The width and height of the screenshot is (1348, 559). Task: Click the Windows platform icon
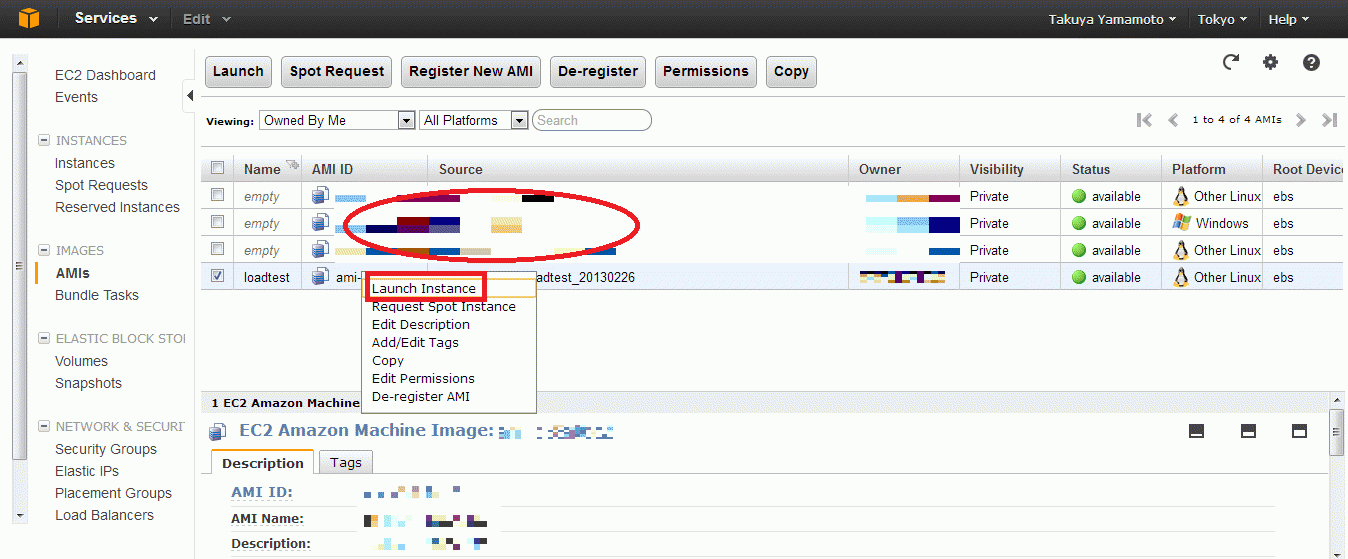[1181, 223]
